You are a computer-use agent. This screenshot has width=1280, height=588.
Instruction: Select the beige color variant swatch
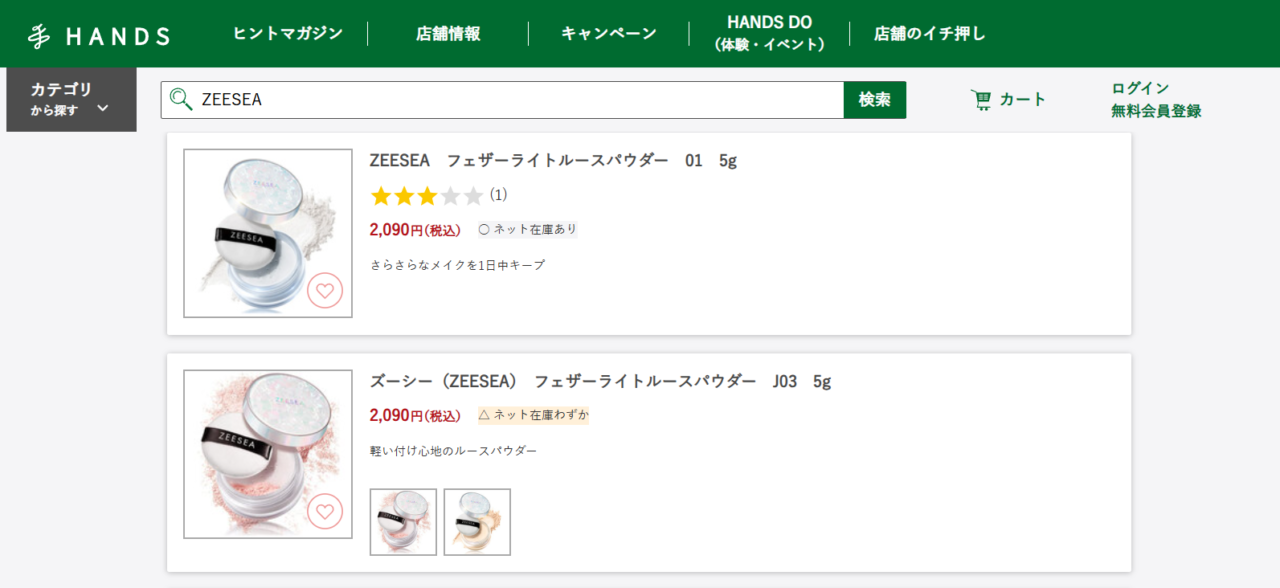coord(477,522)
